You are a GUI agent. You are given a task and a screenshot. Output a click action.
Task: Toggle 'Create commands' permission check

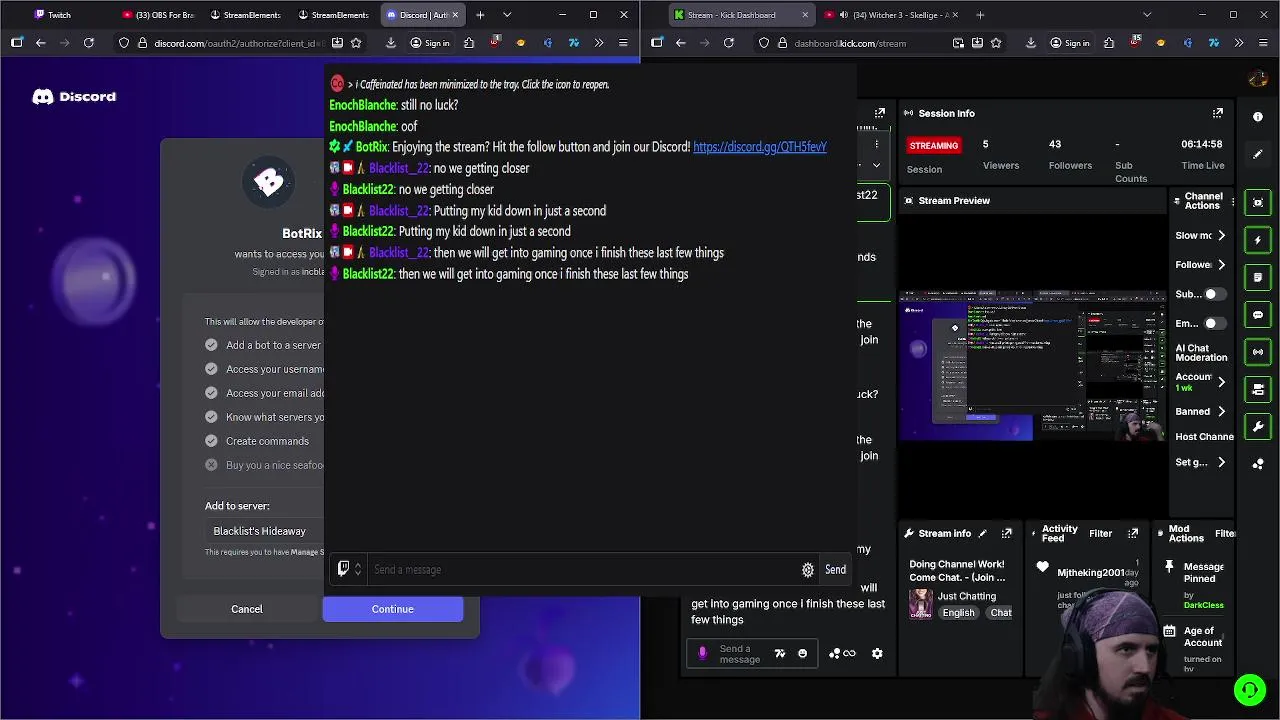211,441
